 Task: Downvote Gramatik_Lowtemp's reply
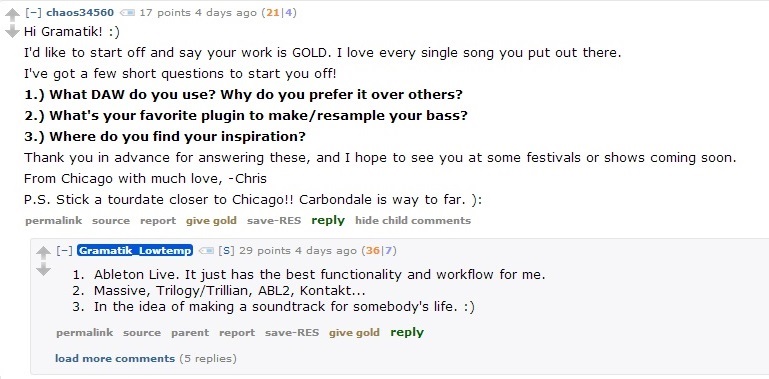tap(43, 269)
